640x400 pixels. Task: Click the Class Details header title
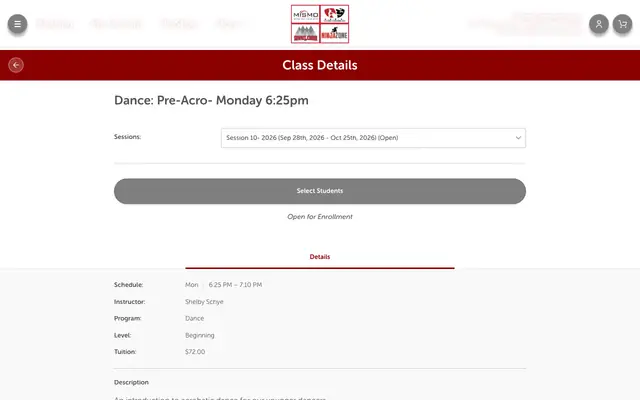pos(320,65)
